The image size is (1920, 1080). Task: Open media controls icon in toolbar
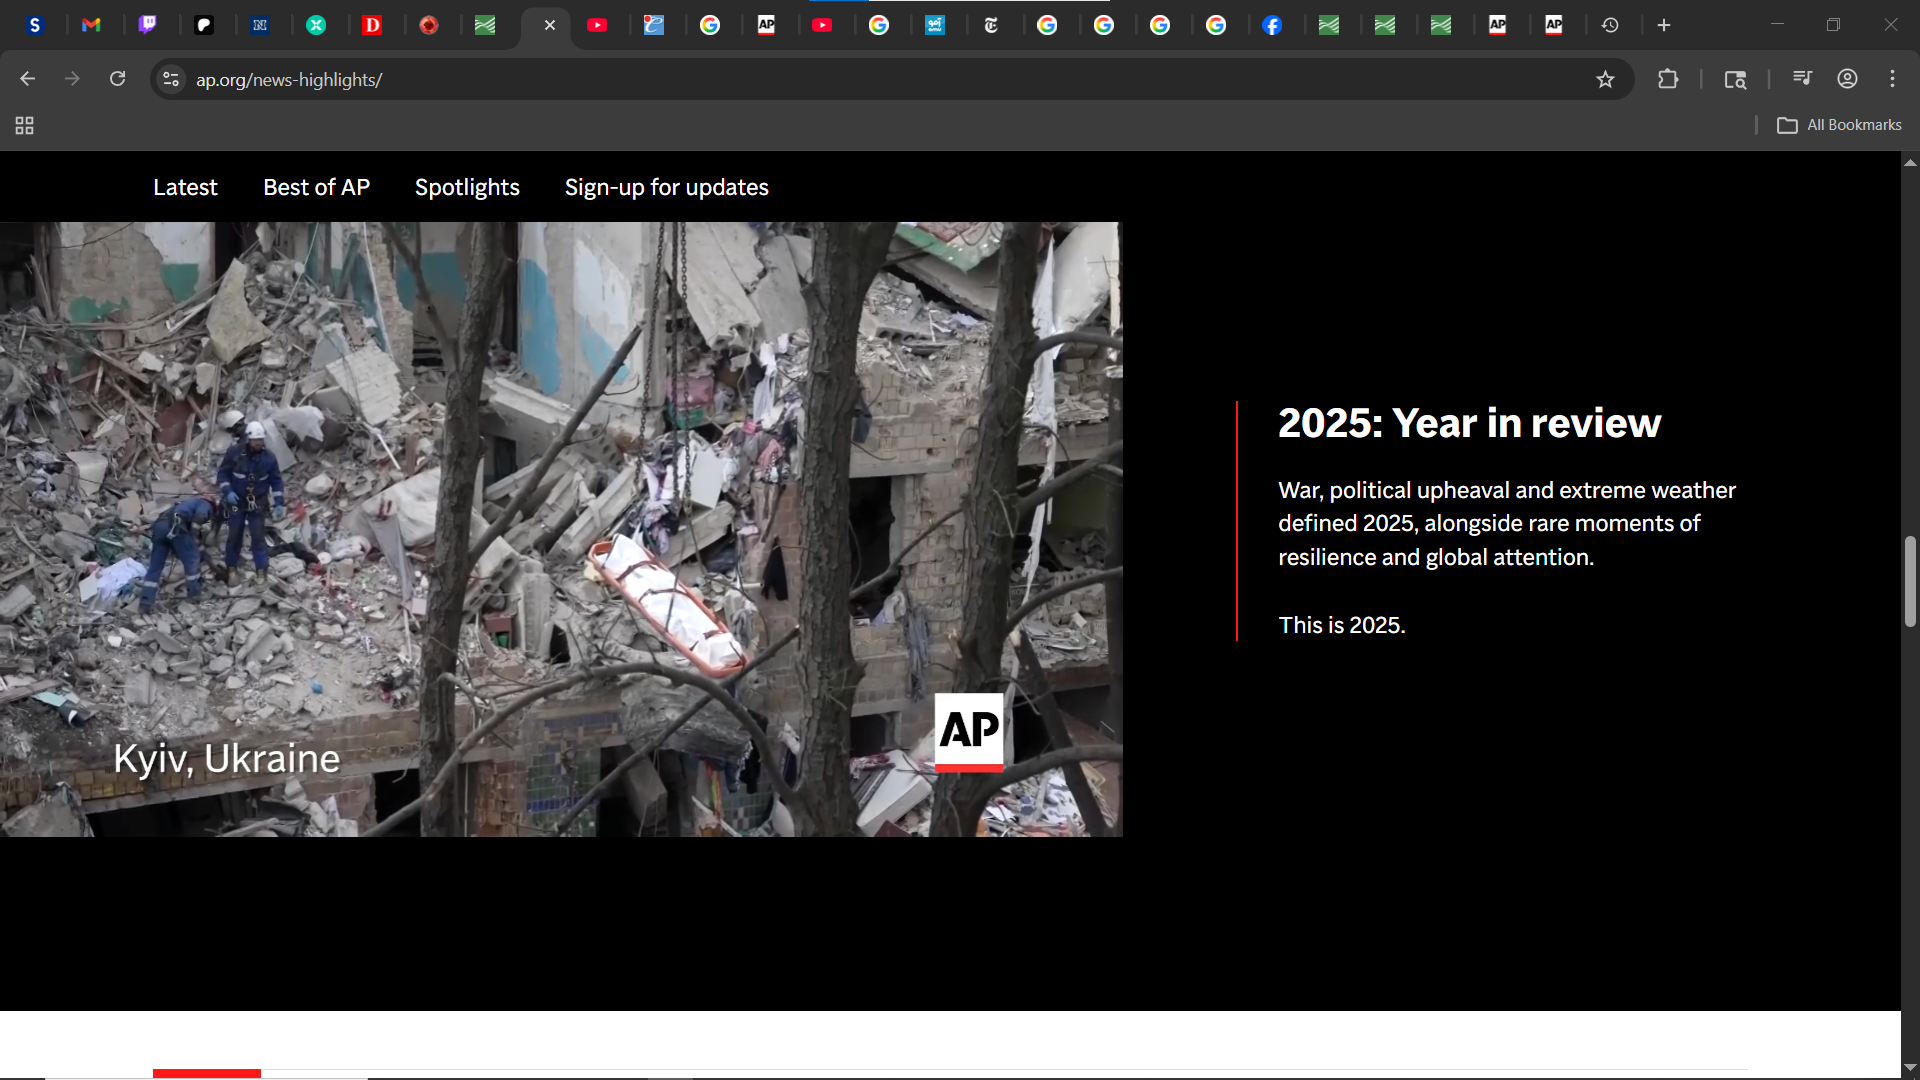point(1802,79)
